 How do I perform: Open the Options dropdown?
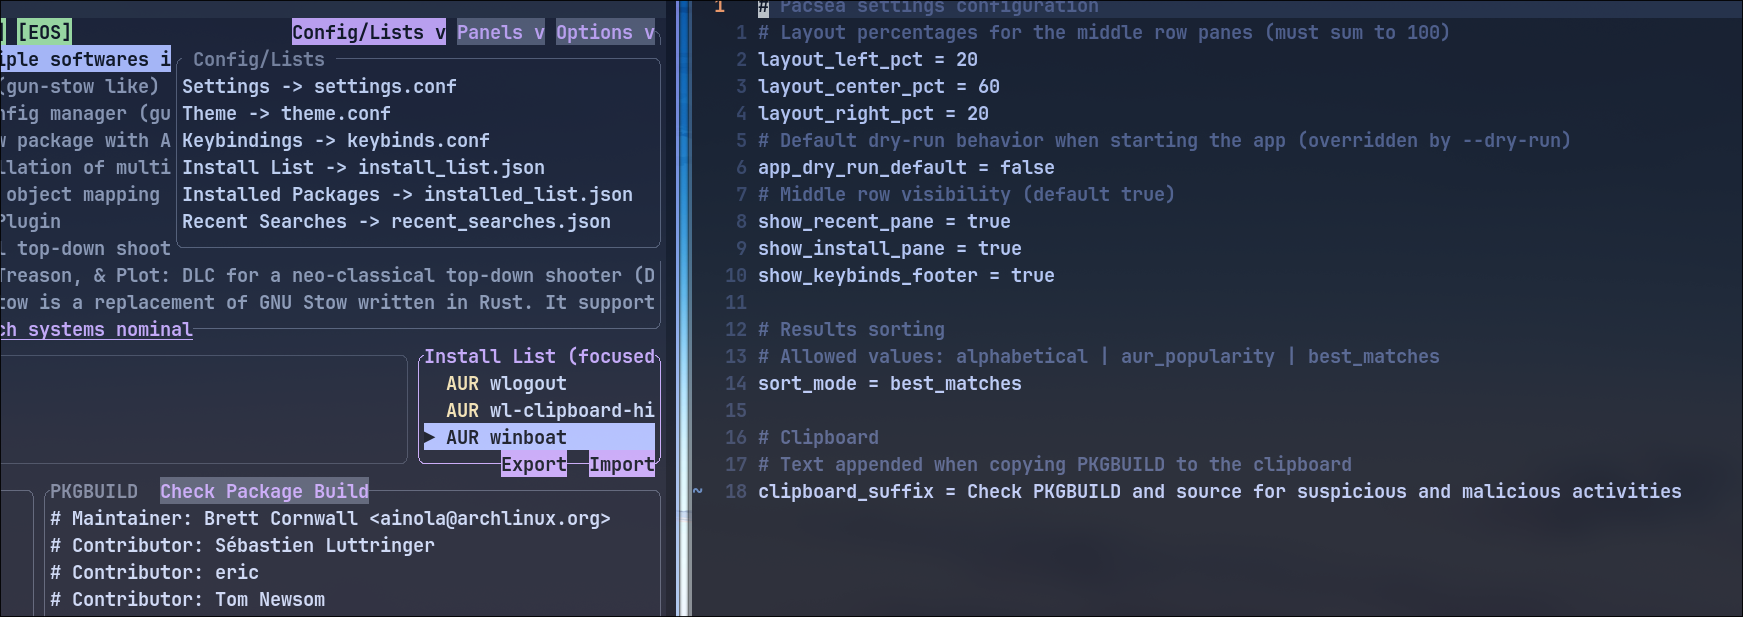pos(605,32)
